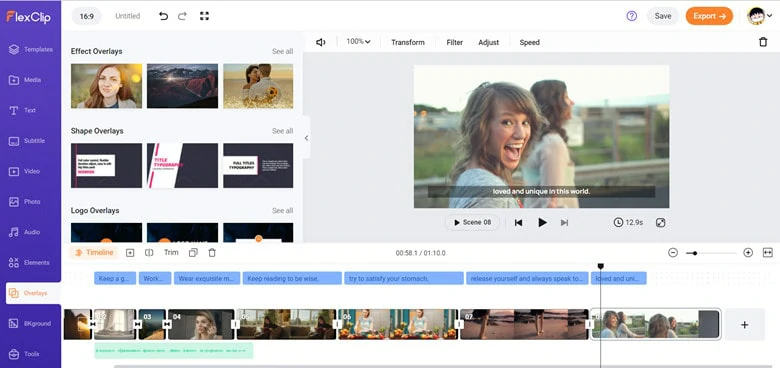Add a new scene from timeline toolbar

tap(130, 253)
